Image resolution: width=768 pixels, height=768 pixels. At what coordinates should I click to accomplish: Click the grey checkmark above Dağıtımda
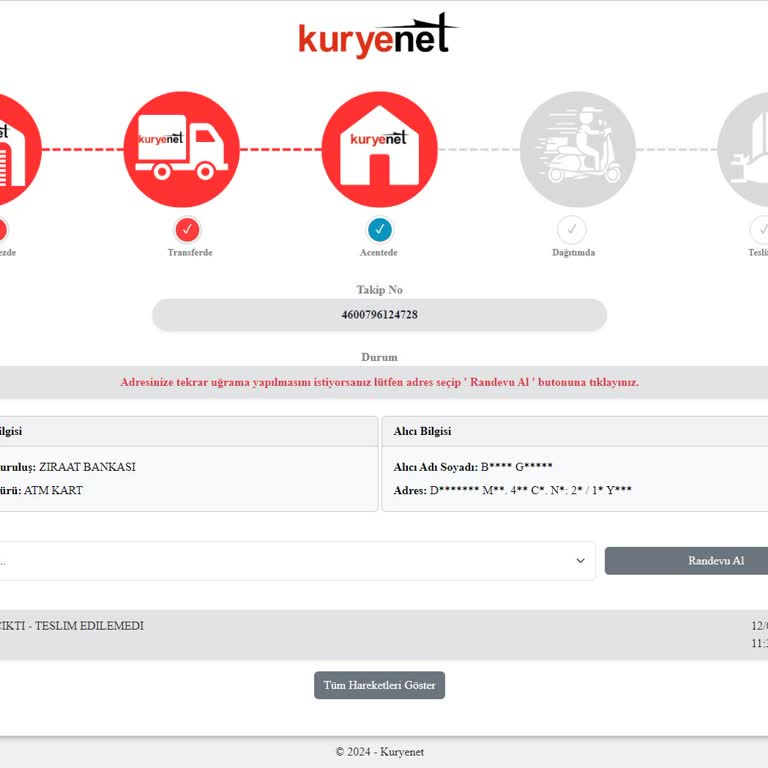[x=572, y=229]
